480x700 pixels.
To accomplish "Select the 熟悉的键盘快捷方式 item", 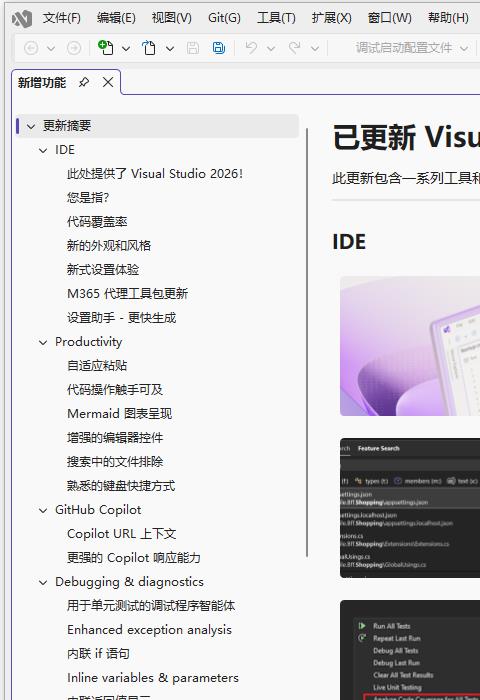I will click(121, 486).
